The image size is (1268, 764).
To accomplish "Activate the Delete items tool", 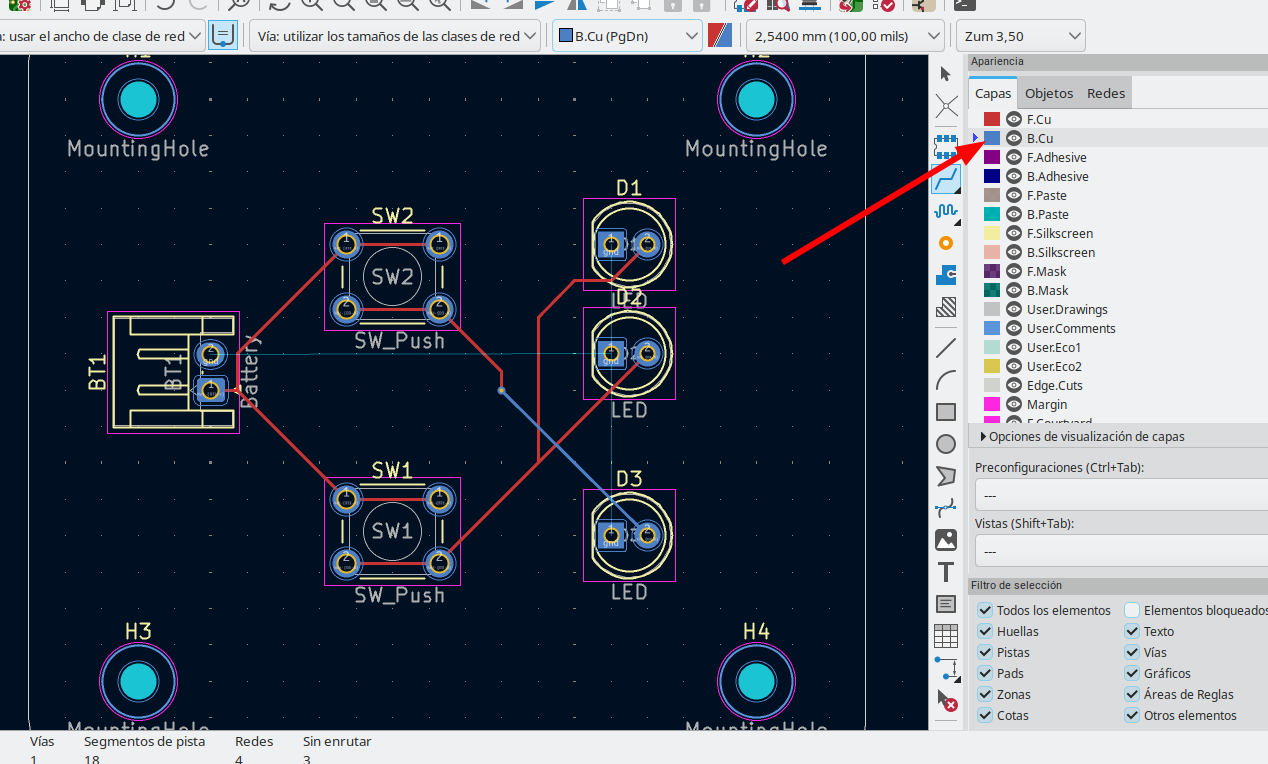I will click(946, 701).
